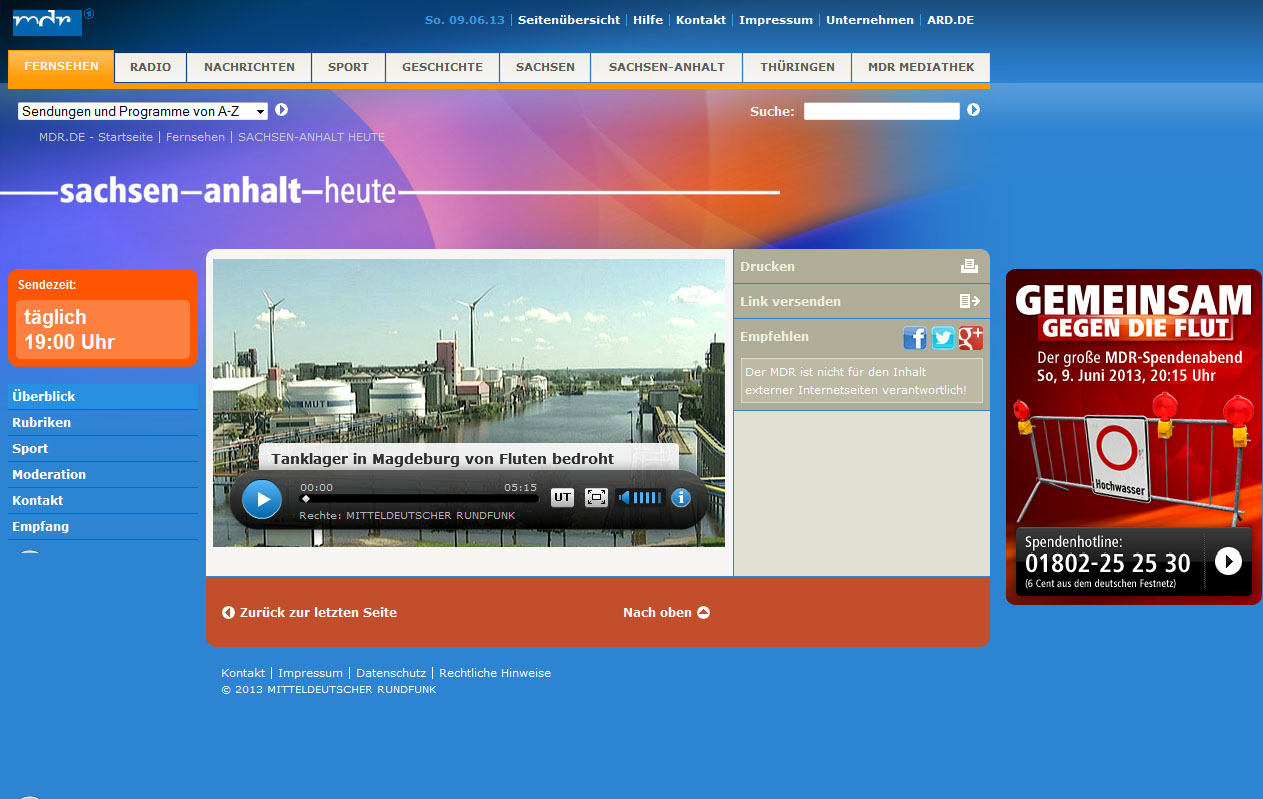Open footer Rechtliche Hinweise link
This screenshot has width=1263, height=799.
(495, 673)
